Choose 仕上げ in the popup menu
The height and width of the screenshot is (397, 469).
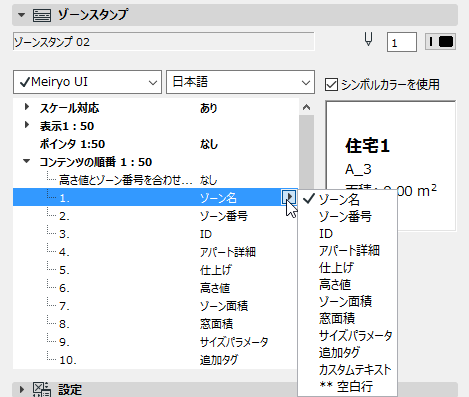[347, 268]
